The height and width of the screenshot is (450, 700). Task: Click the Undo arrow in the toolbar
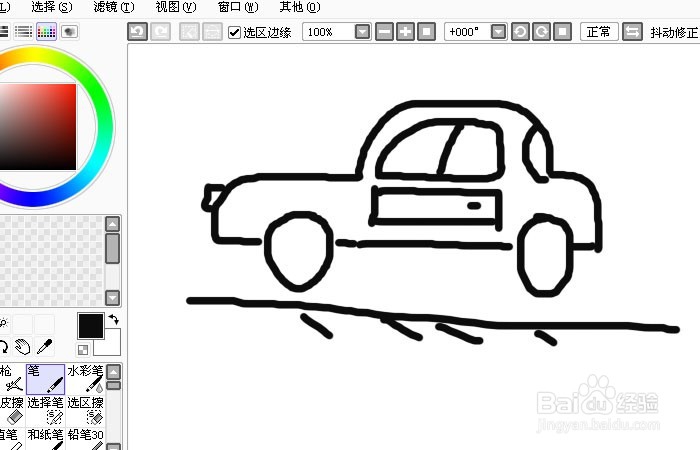click(x=138, y=32)
